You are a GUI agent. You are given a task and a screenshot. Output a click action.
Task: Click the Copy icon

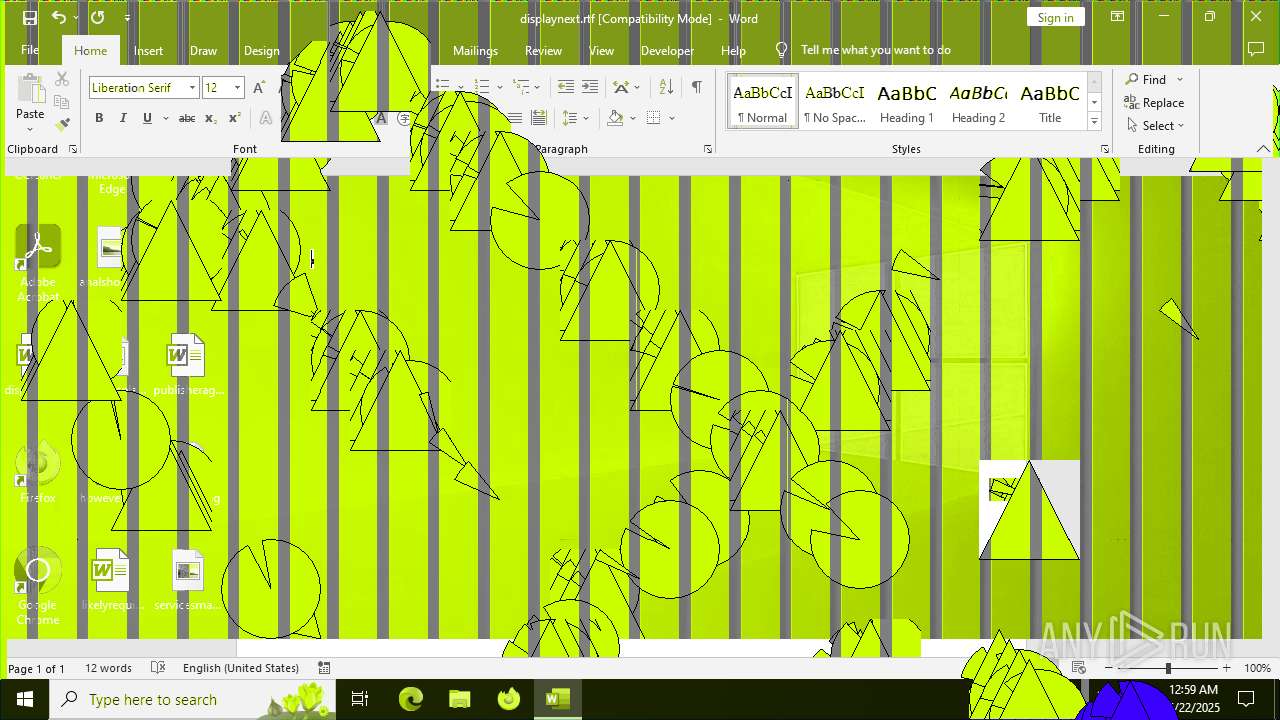(x=62, y=102)
